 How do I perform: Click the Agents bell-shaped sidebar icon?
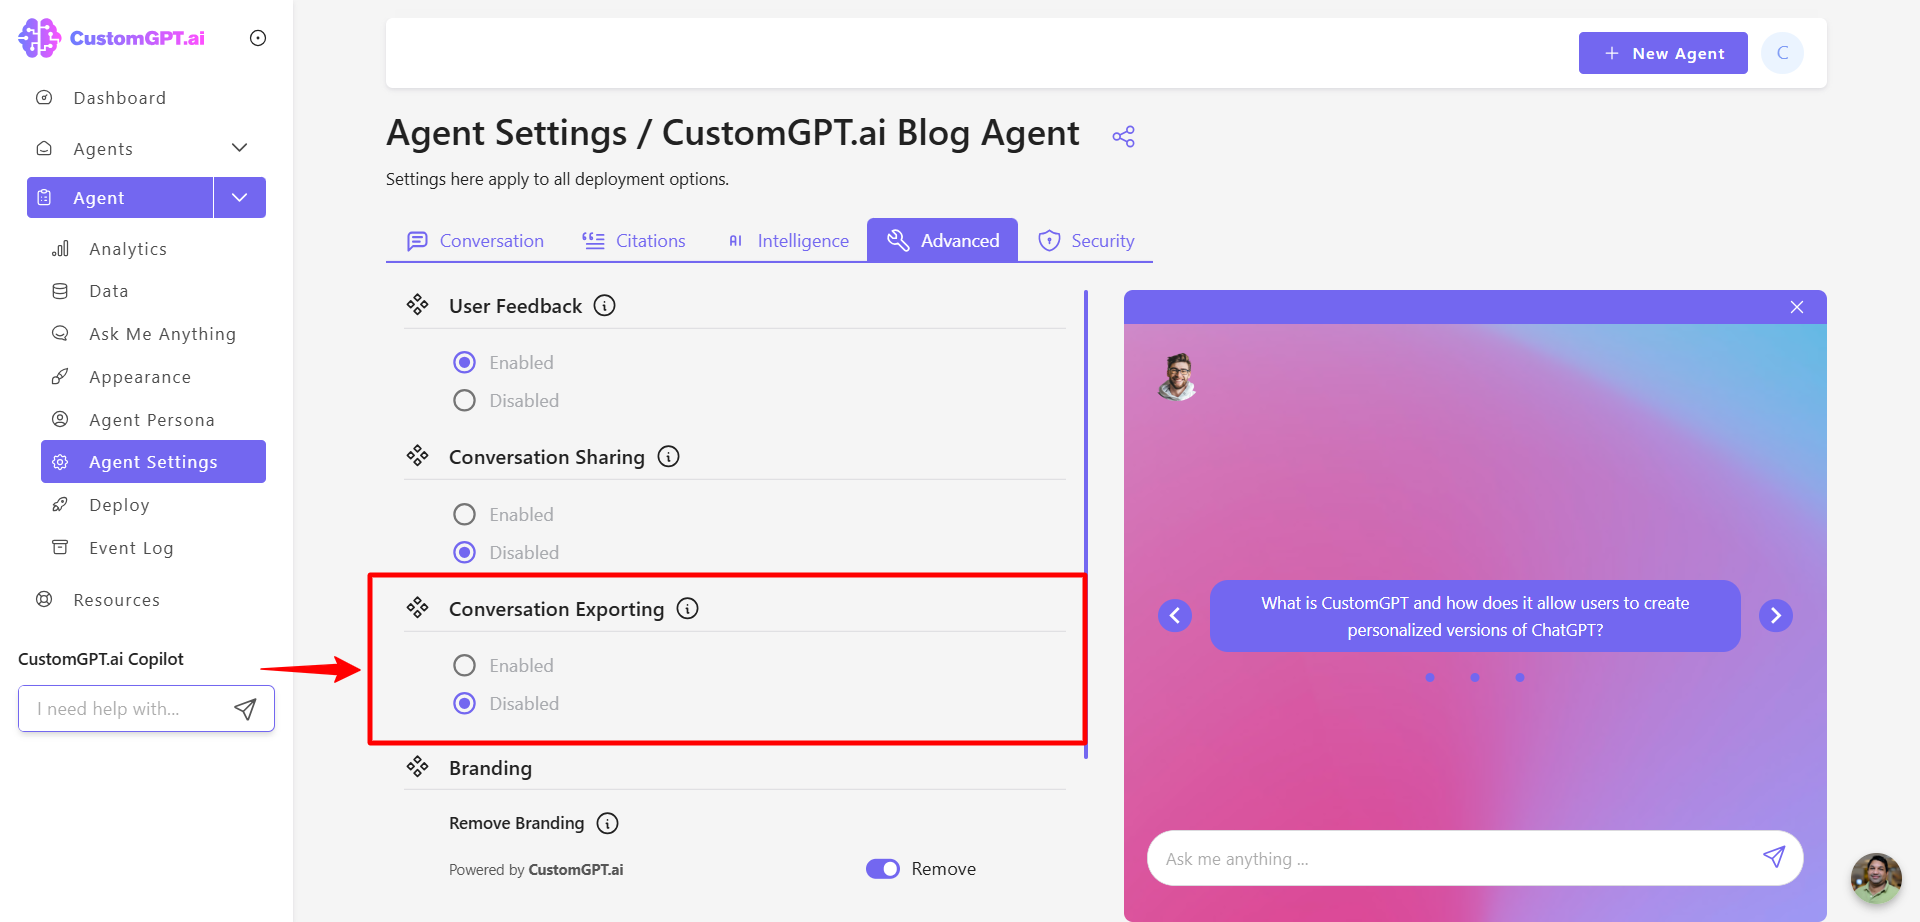(x=44, y=148)
